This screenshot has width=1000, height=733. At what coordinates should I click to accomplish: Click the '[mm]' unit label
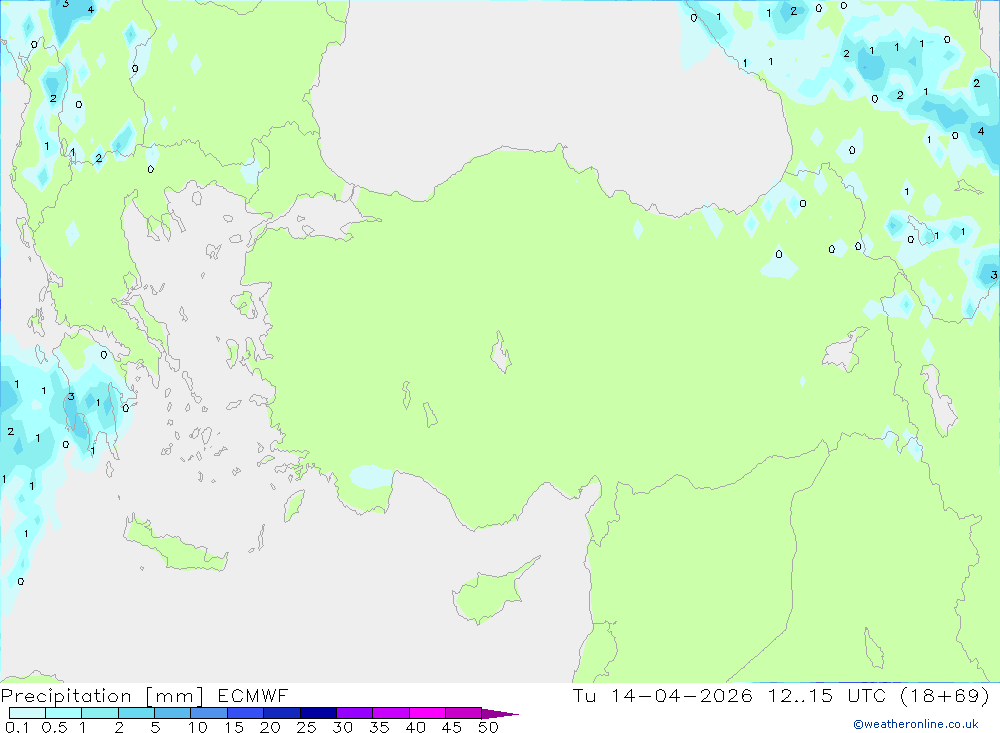click(x=175, y=696)
